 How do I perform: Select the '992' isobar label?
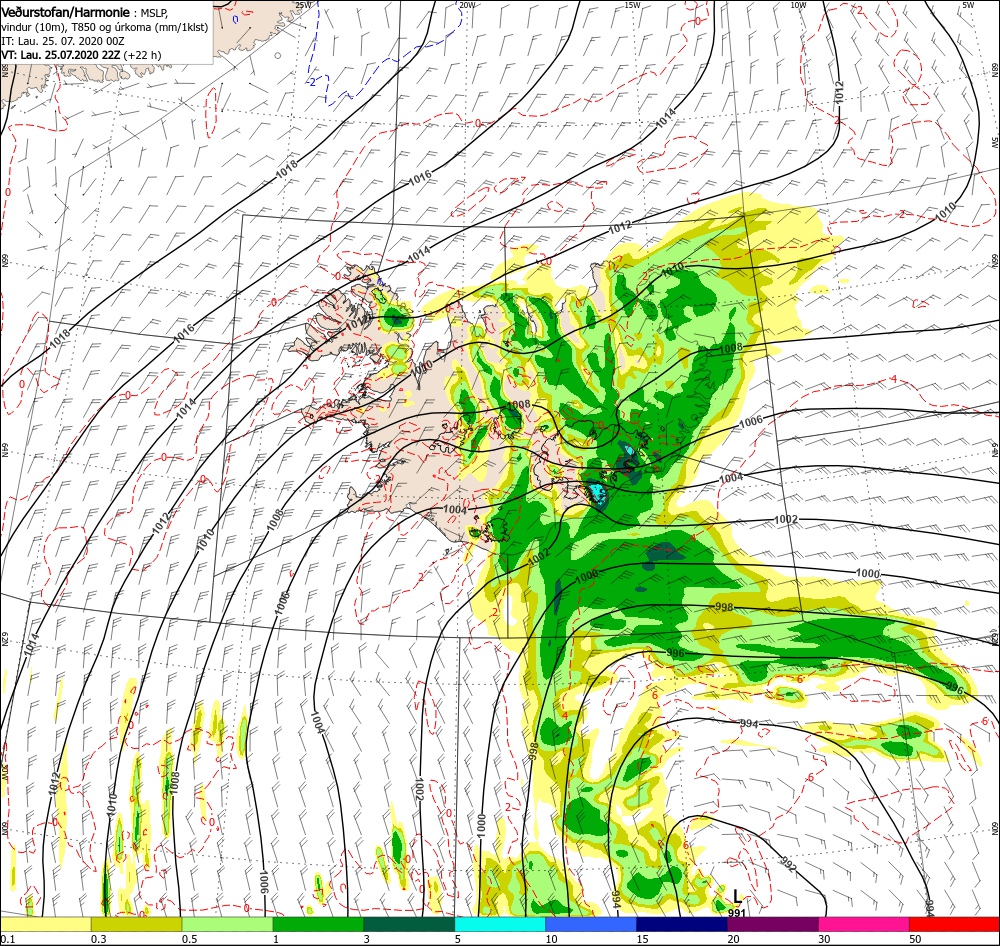[788, 865]
